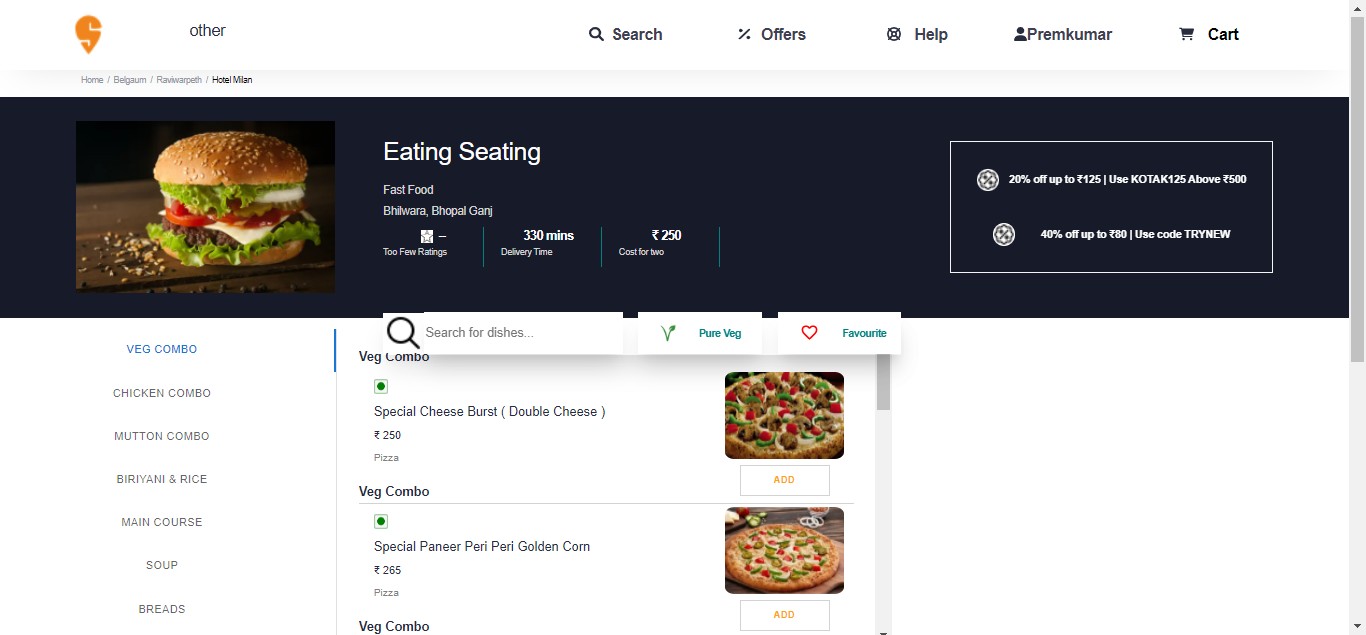This screenshot has height=635, width=1366.
Task: Click the veg indicator on Special Cheese Burst
Action: click(x=381, y=386)
